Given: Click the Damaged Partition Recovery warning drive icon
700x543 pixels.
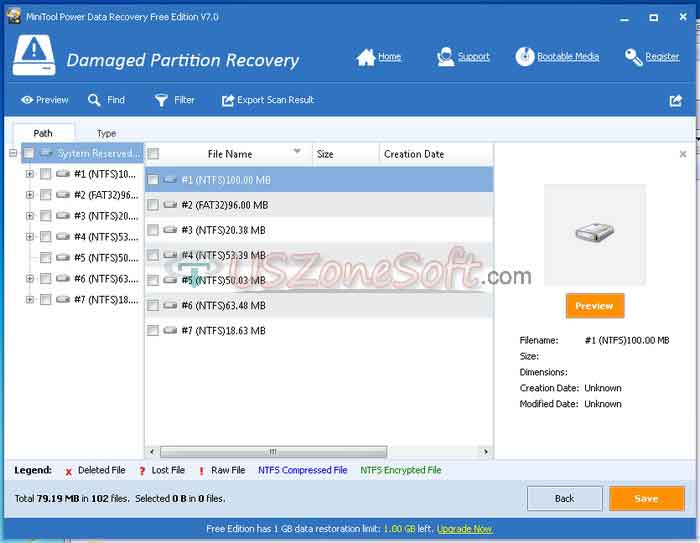Looking at the screenshot, I should pos(34,55).
